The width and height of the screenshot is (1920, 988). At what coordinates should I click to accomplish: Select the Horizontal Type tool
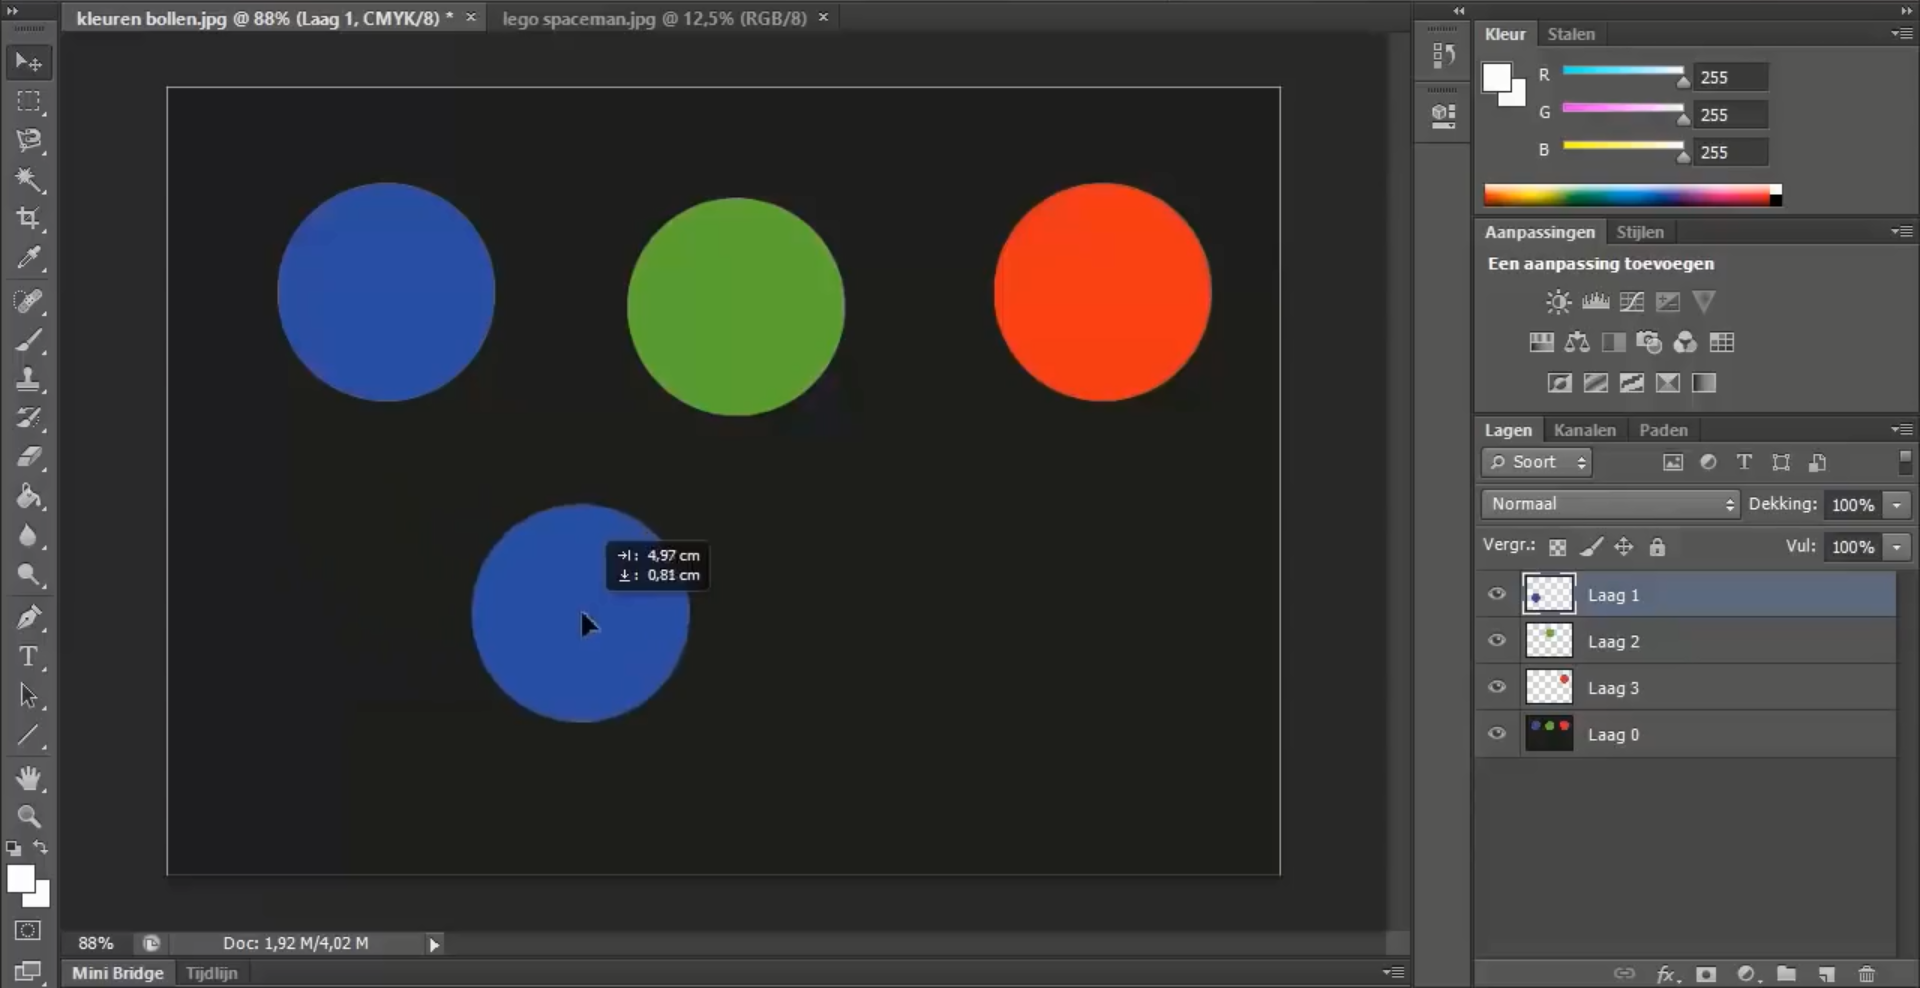pos(28,657)
